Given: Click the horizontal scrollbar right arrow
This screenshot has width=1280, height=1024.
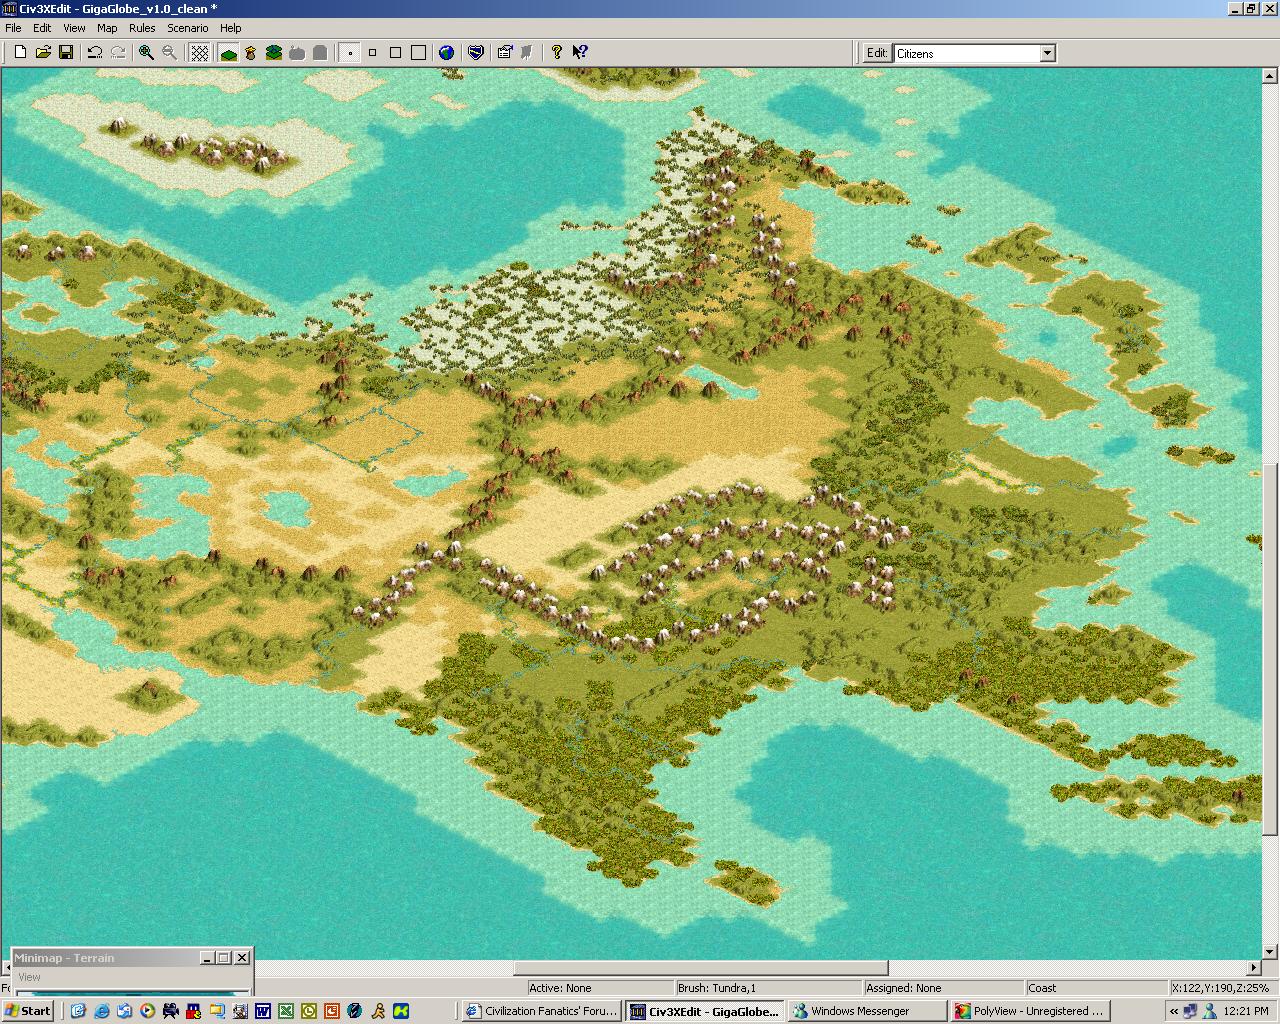Looking at the screenshot, I should tap(1254, 968).
